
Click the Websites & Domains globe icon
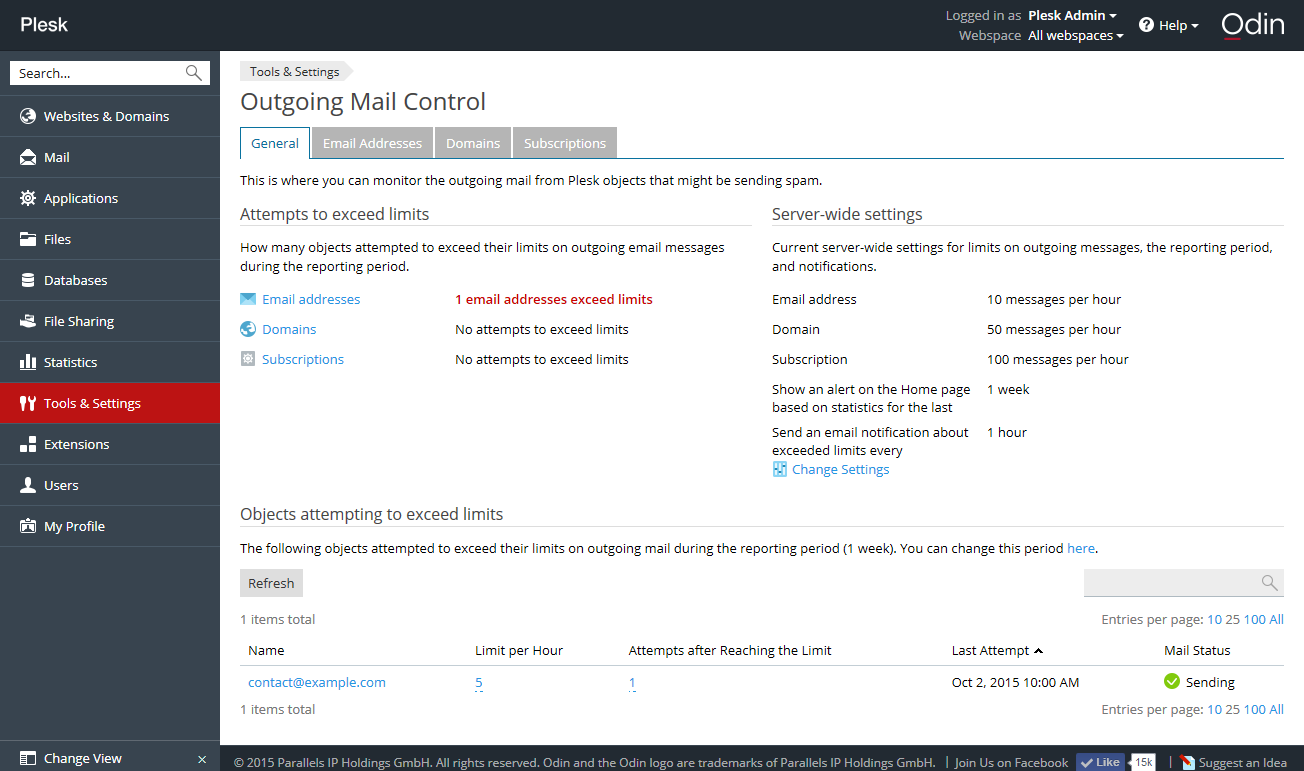28,116
